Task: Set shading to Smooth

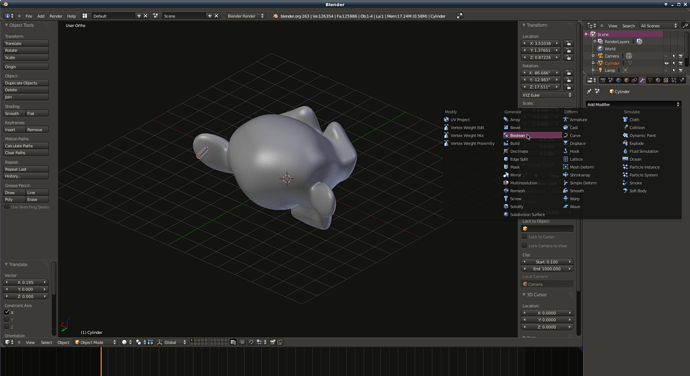Action: [15, 114]
